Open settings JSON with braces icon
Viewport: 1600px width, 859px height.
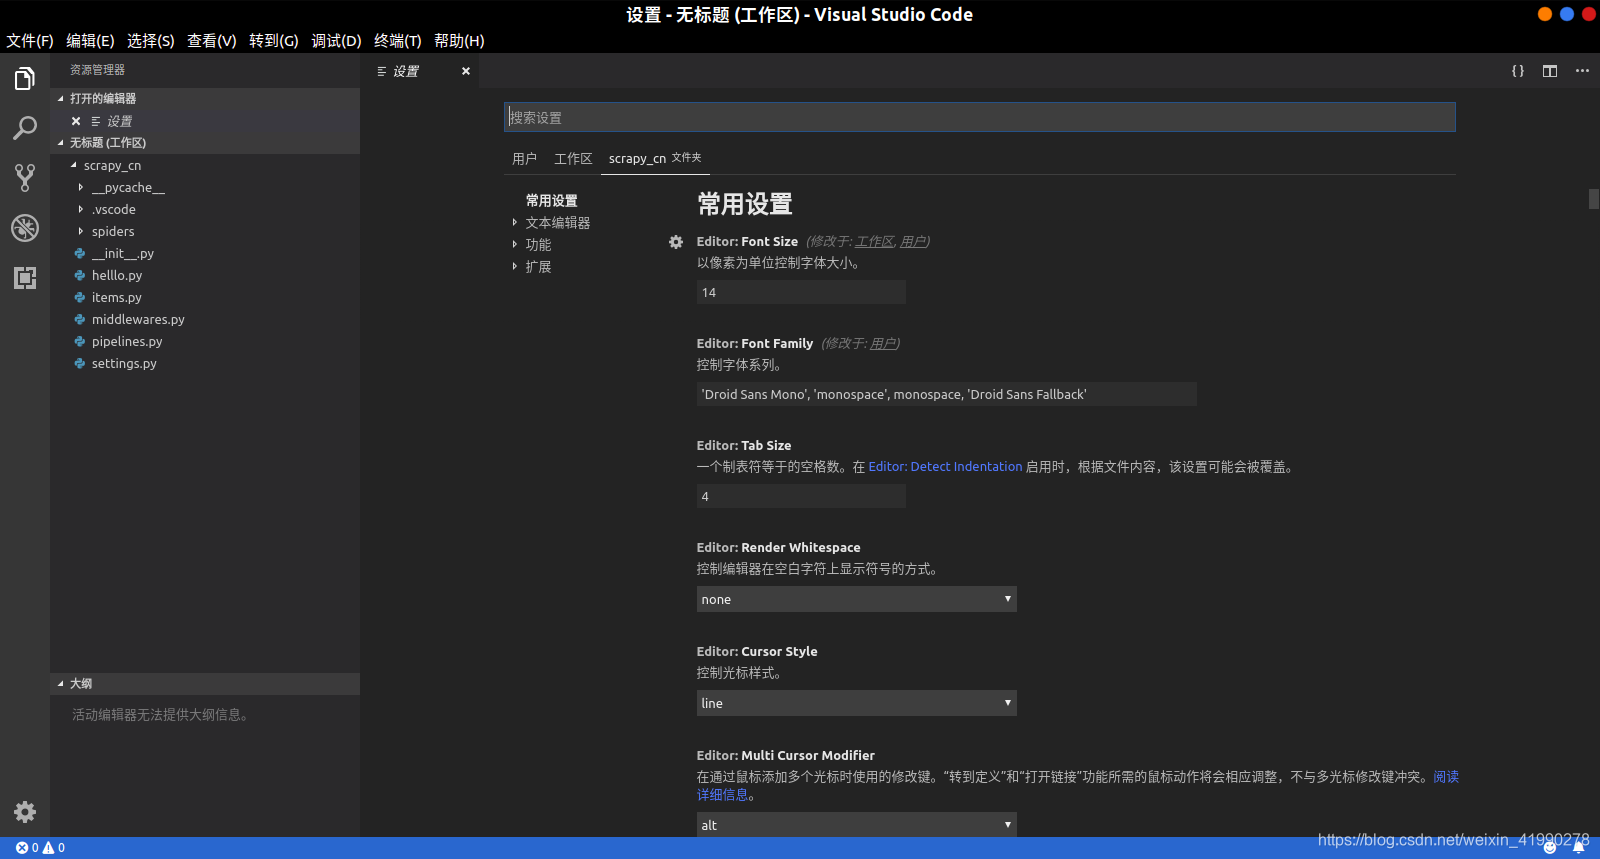click(1518, 71)
